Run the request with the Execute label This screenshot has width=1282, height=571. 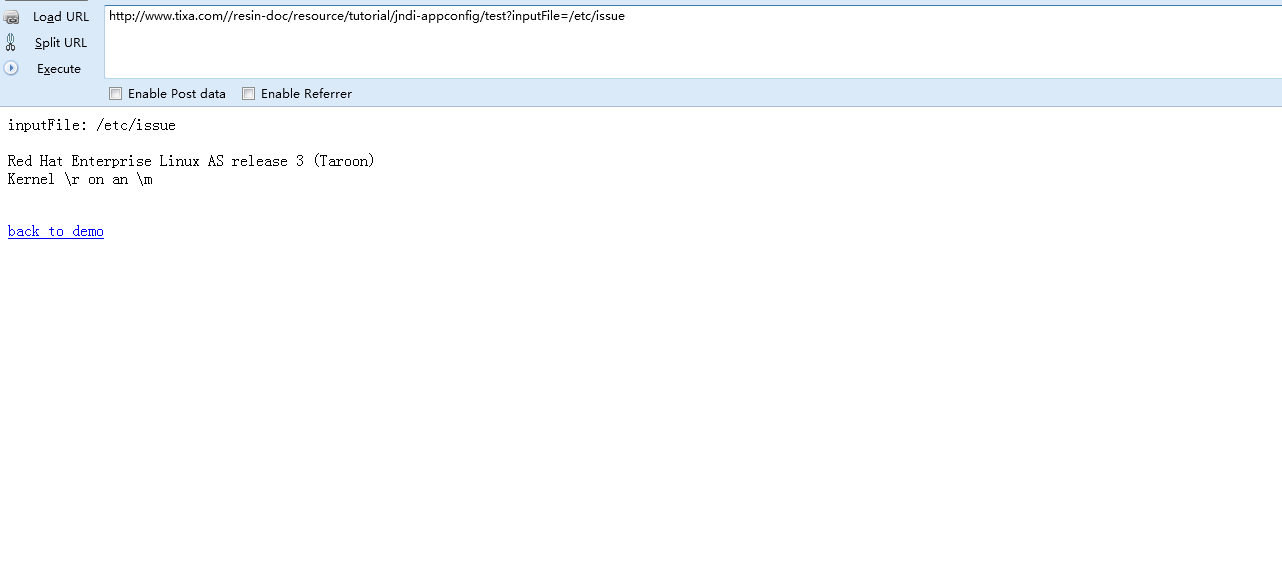59,69
